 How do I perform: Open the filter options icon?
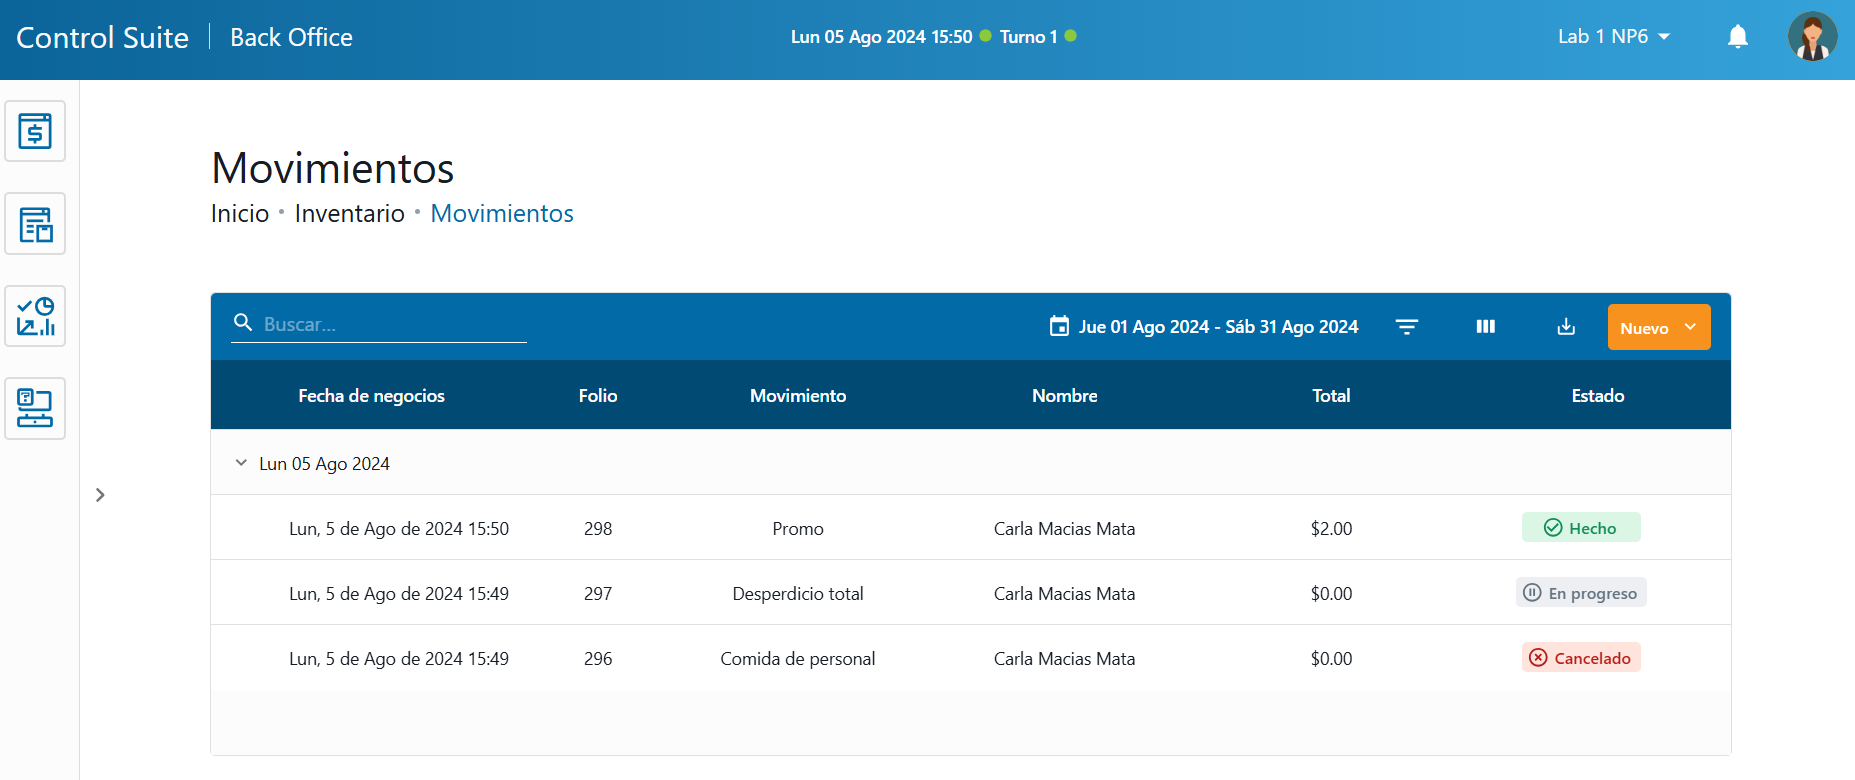pos(1406,327)
